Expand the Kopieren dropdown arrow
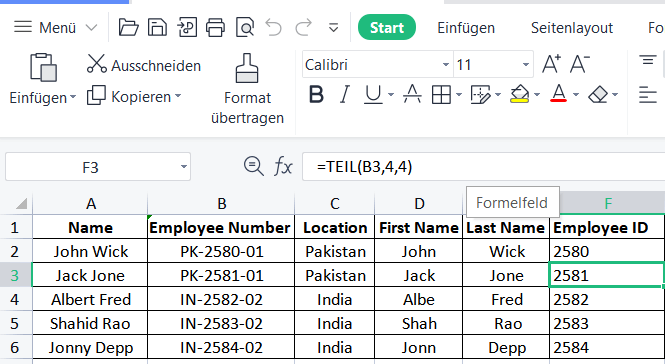665x364 pixels. pos(178,96)
